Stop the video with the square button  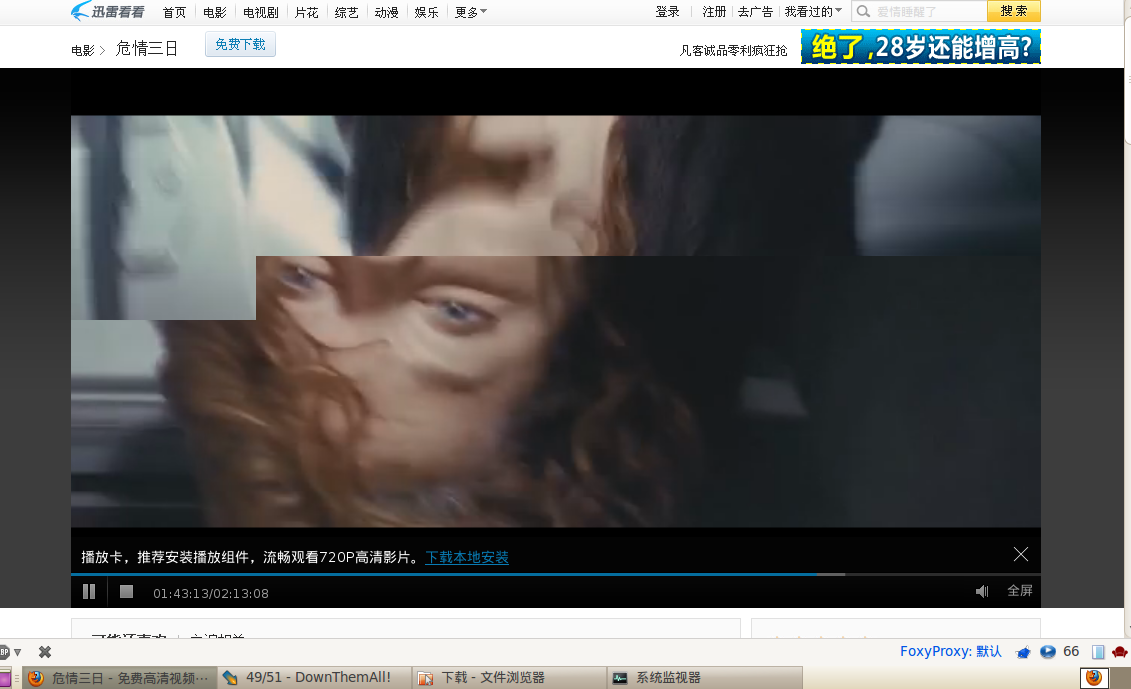(126, 592)
